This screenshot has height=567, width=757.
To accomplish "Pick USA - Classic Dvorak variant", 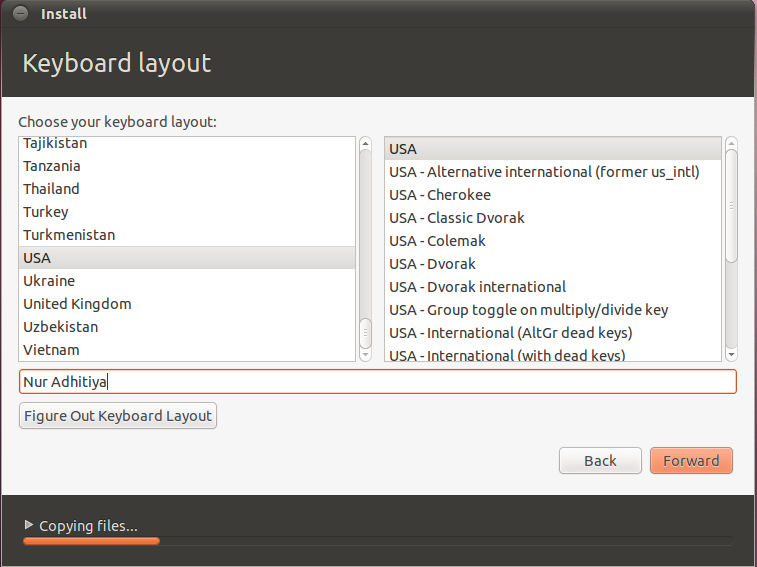I will [x=553, y=218].
